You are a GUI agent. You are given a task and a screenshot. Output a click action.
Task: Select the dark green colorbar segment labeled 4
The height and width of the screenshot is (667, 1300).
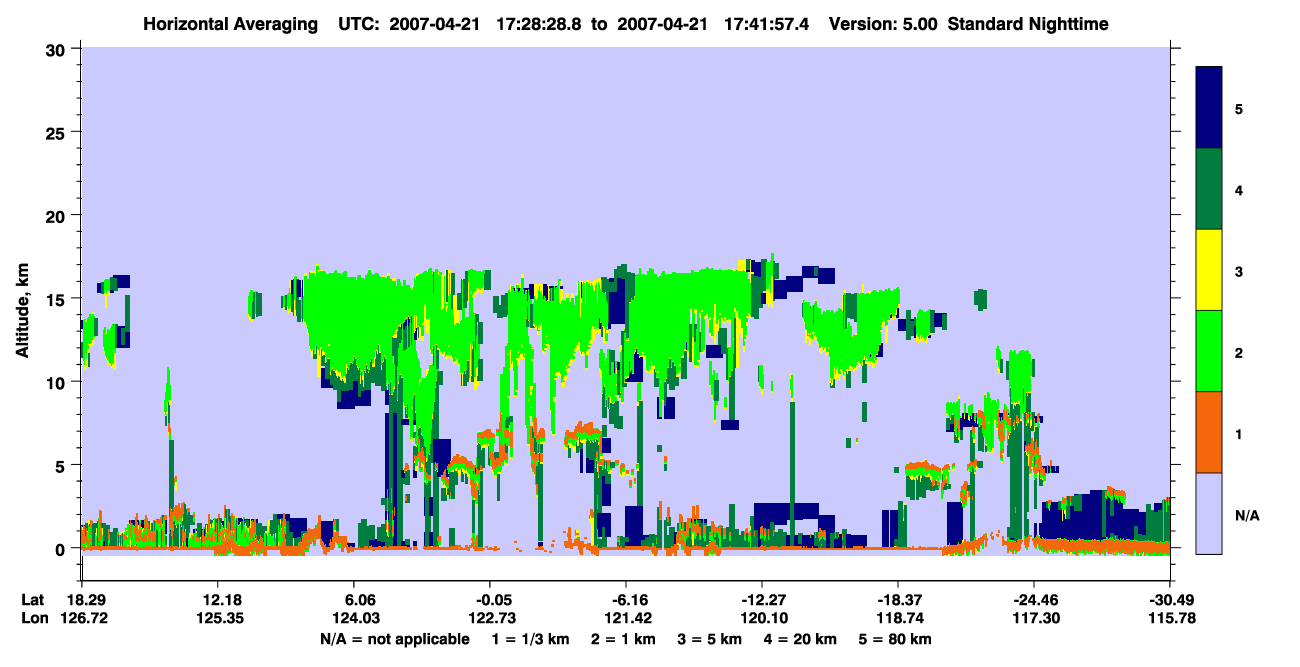(x=1209, y=189)
